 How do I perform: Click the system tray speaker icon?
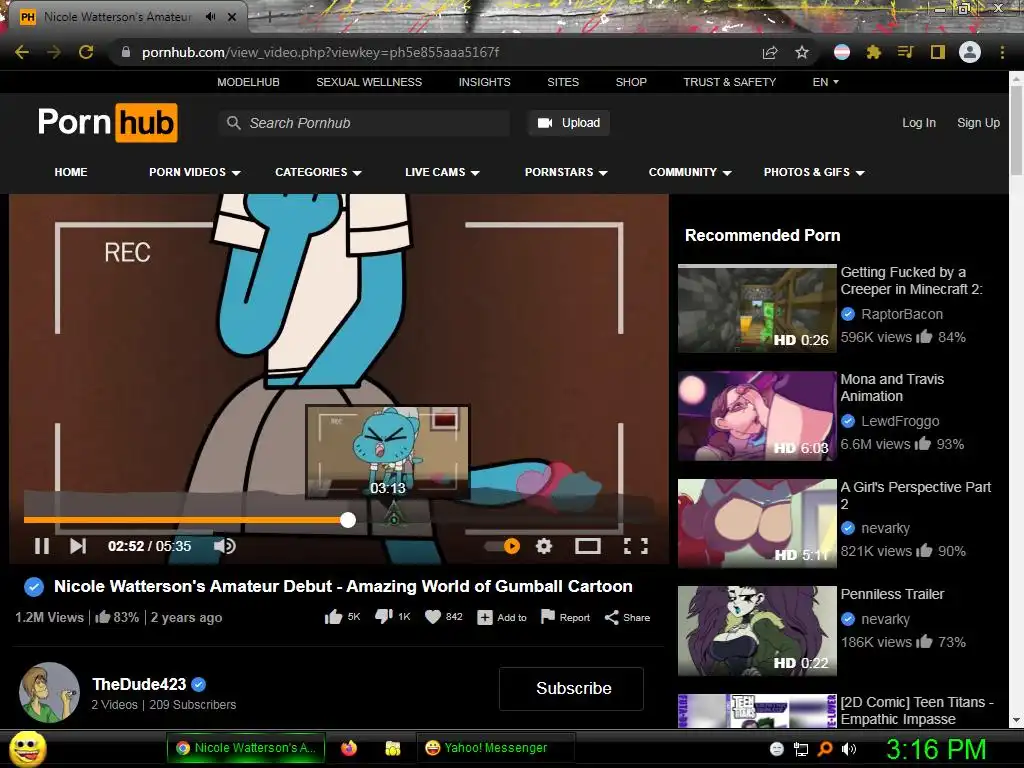849,749
